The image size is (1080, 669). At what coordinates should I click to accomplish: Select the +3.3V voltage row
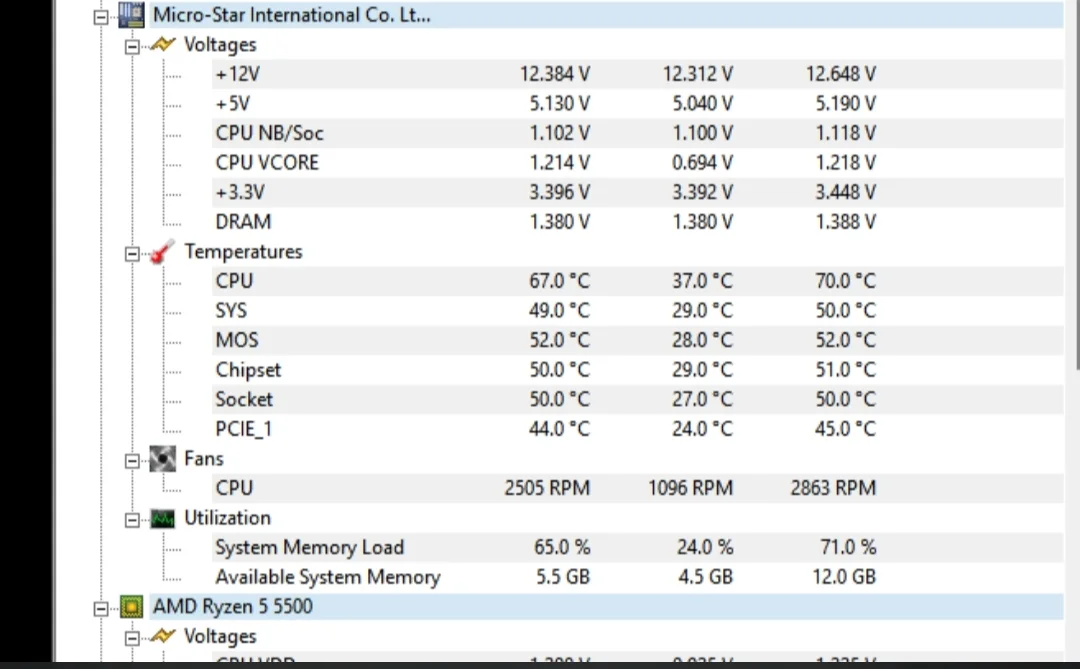pyautogui.click(x=637, y=193)
